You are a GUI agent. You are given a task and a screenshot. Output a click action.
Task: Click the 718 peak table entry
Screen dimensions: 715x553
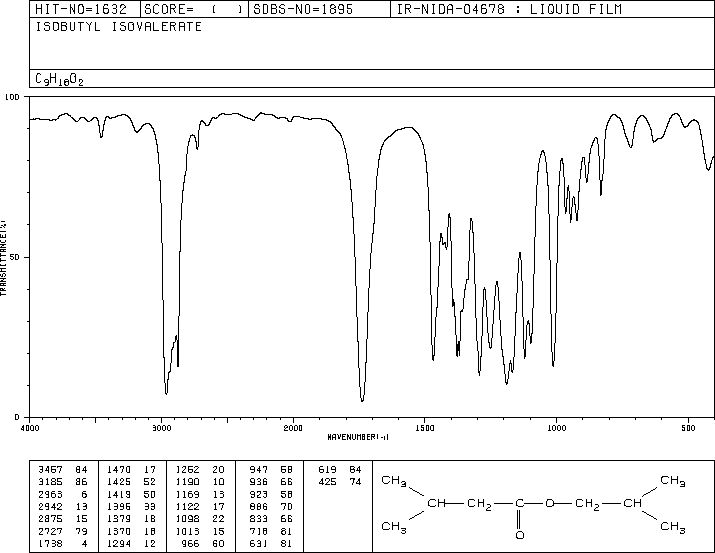(271, 531)
